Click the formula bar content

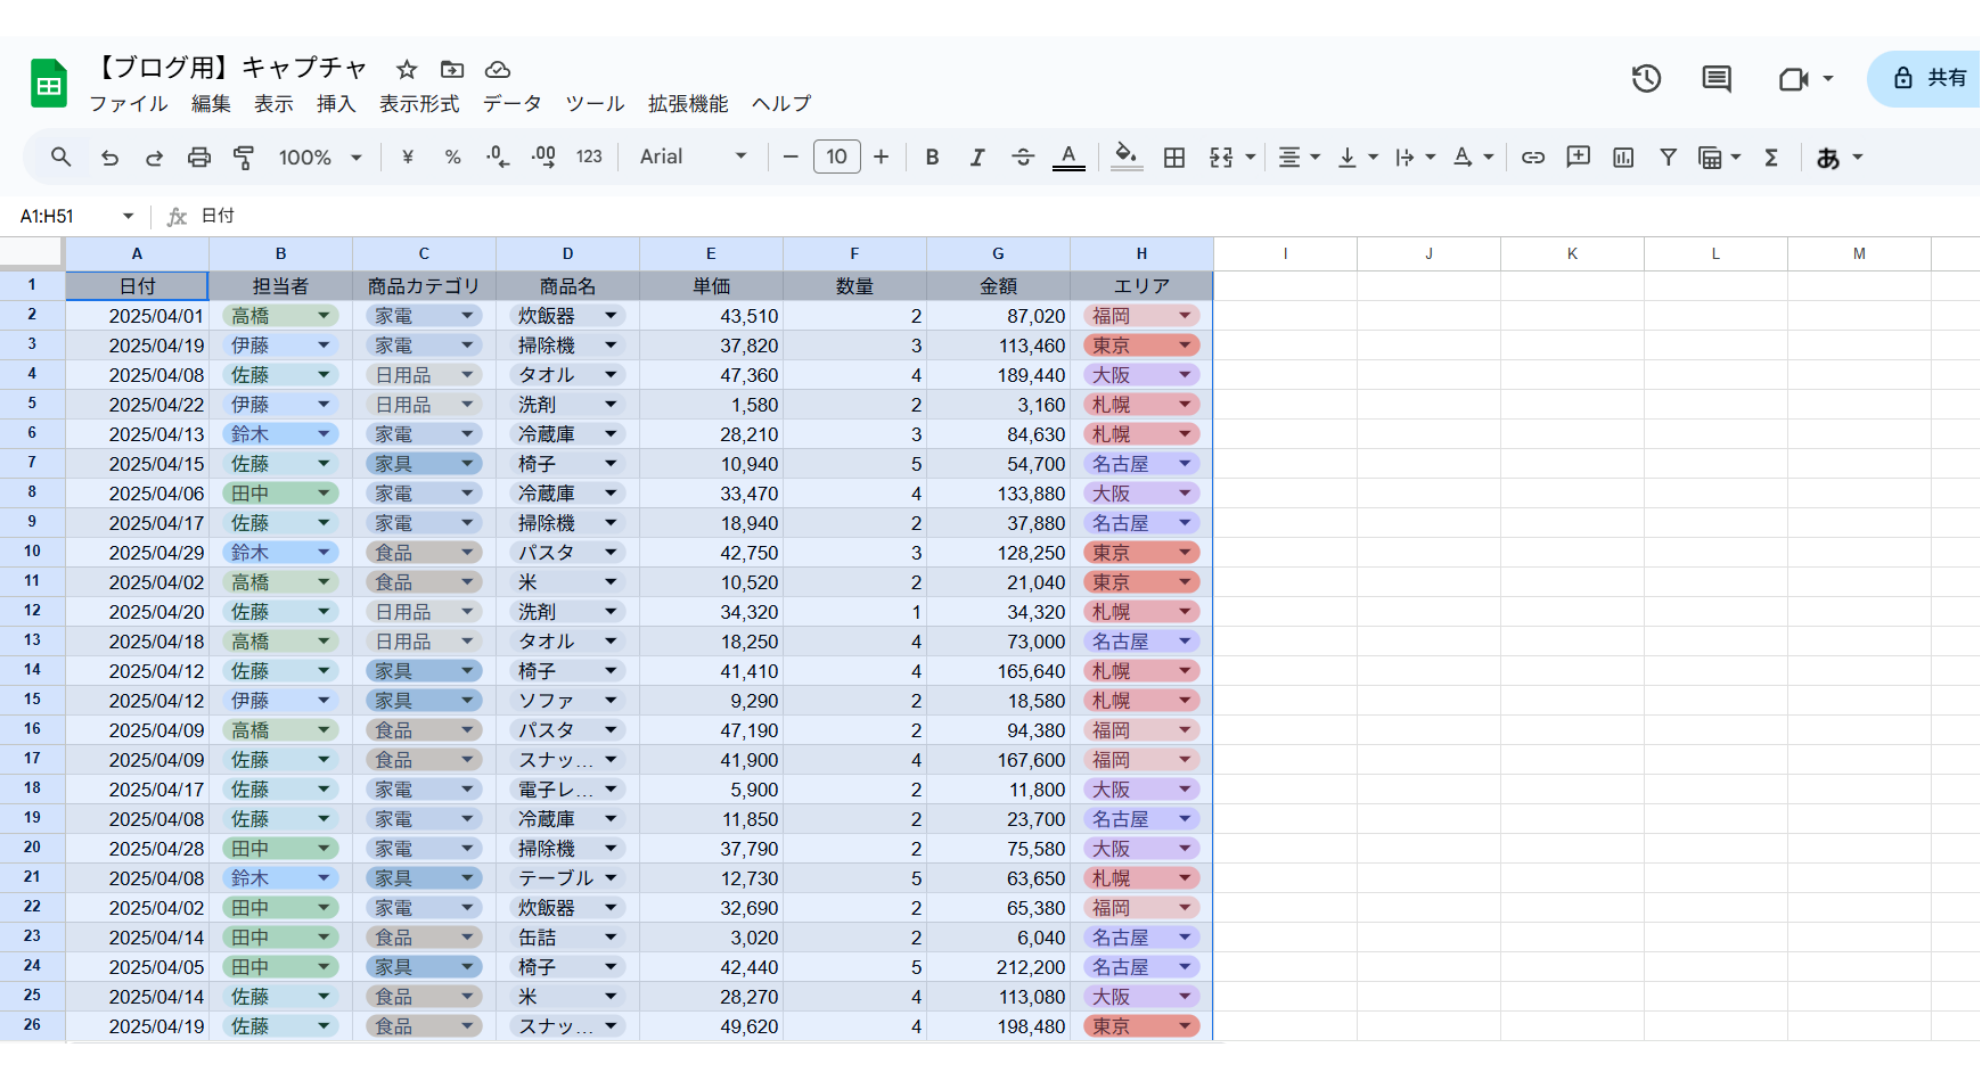[217, 216]
